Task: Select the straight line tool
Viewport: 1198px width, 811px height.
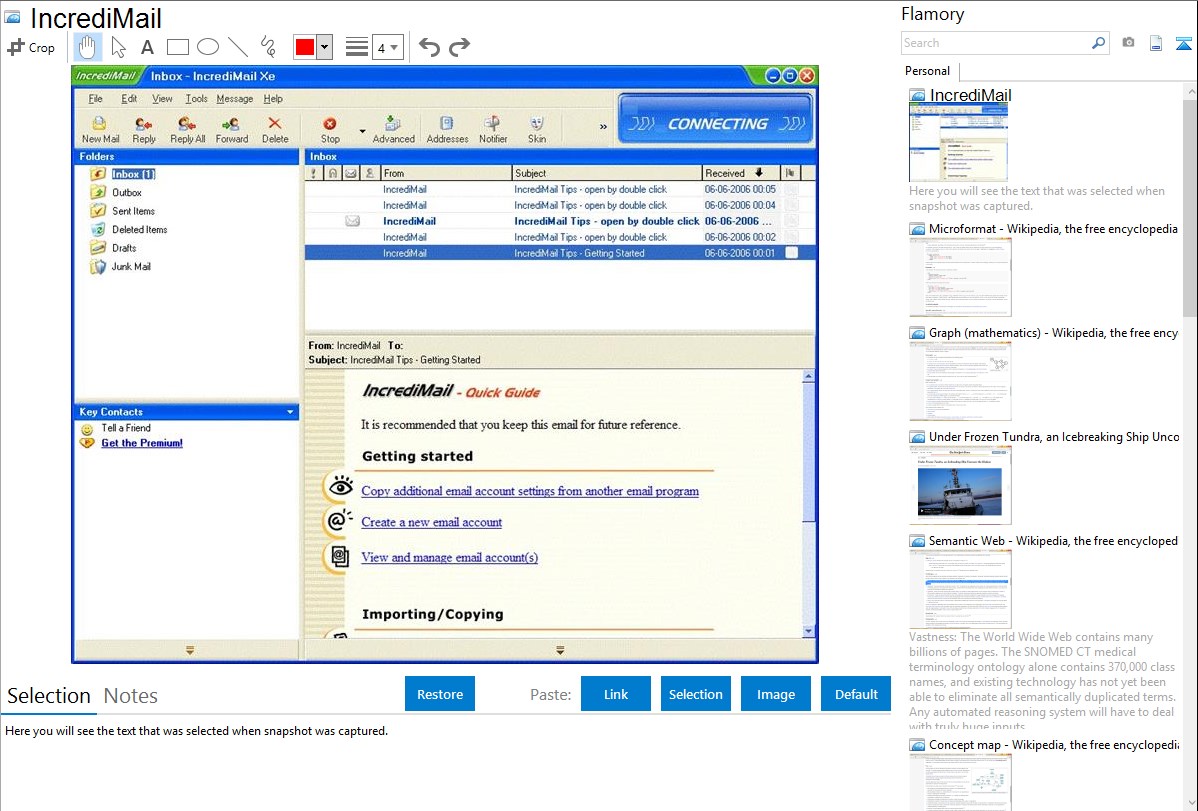Action: pyautogui.click(x=238, y=47)
